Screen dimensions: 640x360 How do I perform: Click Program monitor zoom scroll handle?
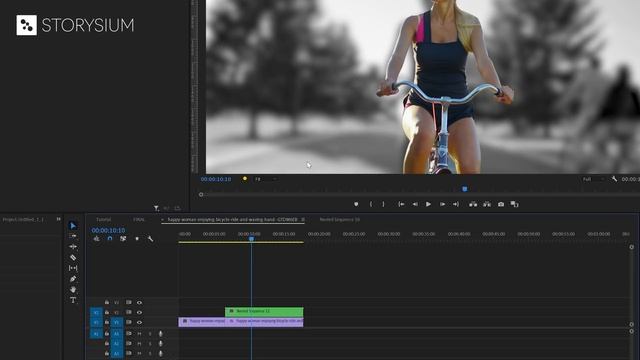click(x=201, y=195)
